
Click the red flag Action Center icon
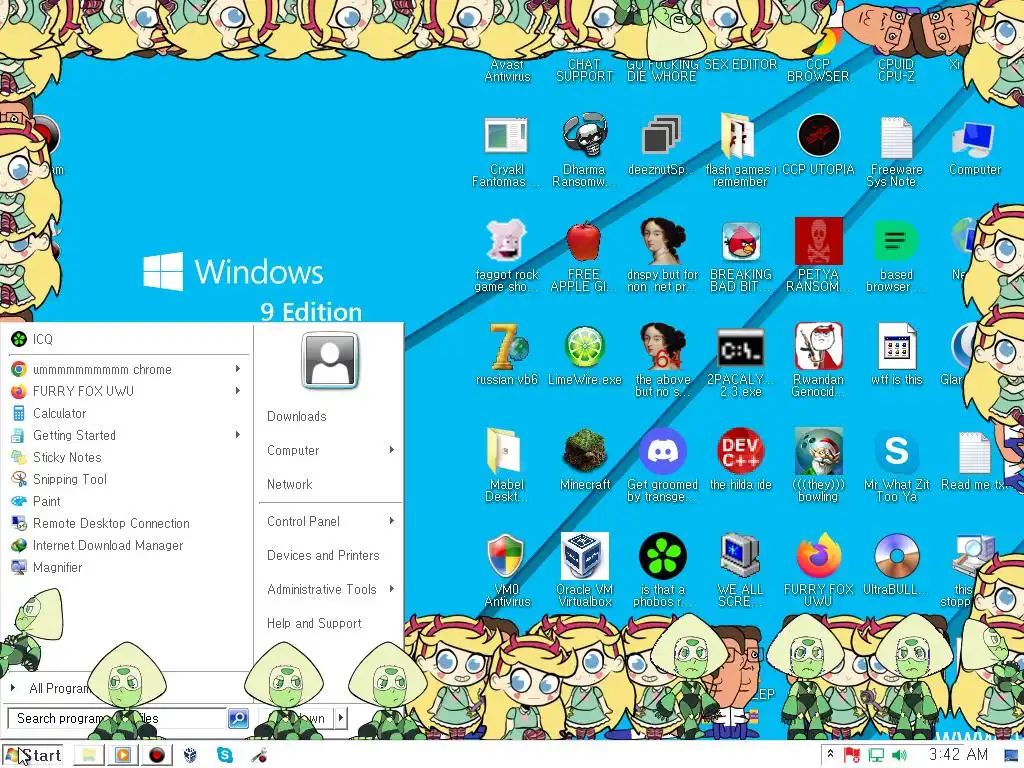852,756
